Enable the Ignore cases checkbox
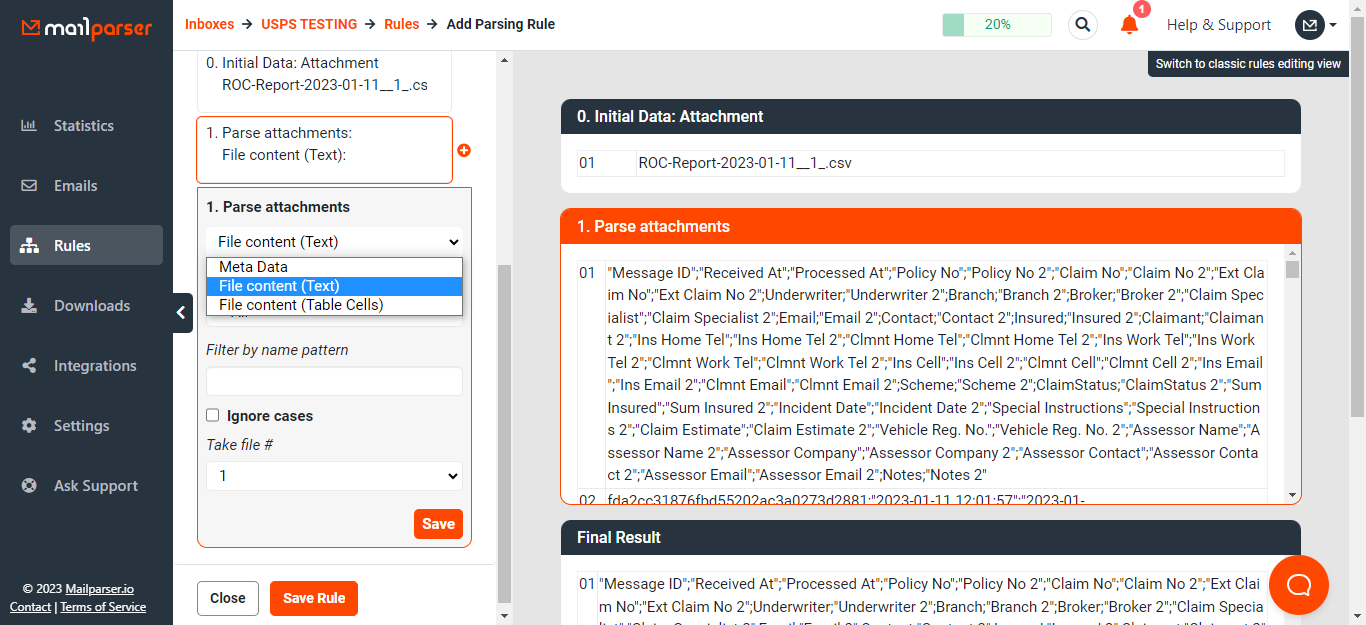The width and height of the screenshot is (1366, 625). pos(213,415)
